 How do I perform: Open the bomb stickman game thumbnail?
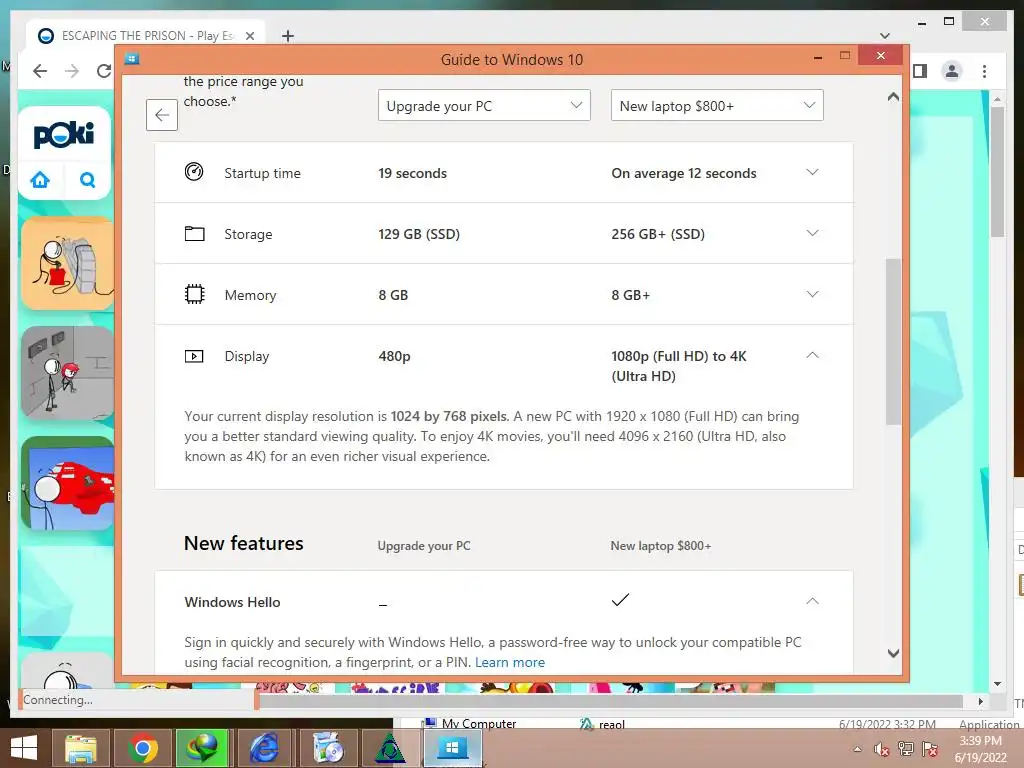68,263
